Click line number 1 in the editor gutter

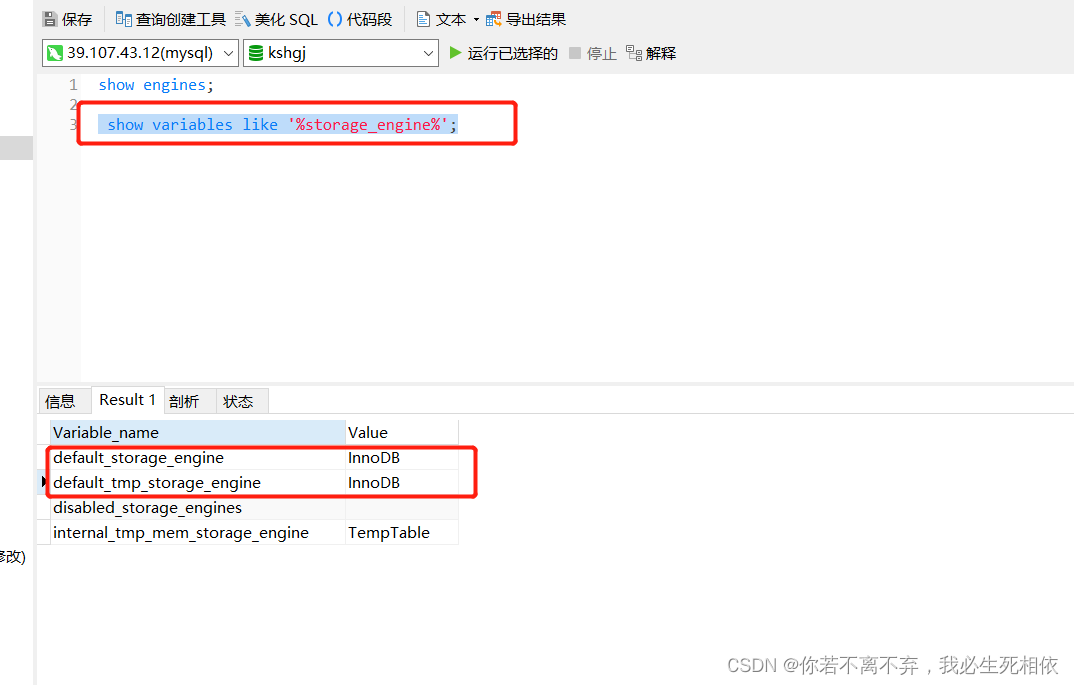click(73, 85)
